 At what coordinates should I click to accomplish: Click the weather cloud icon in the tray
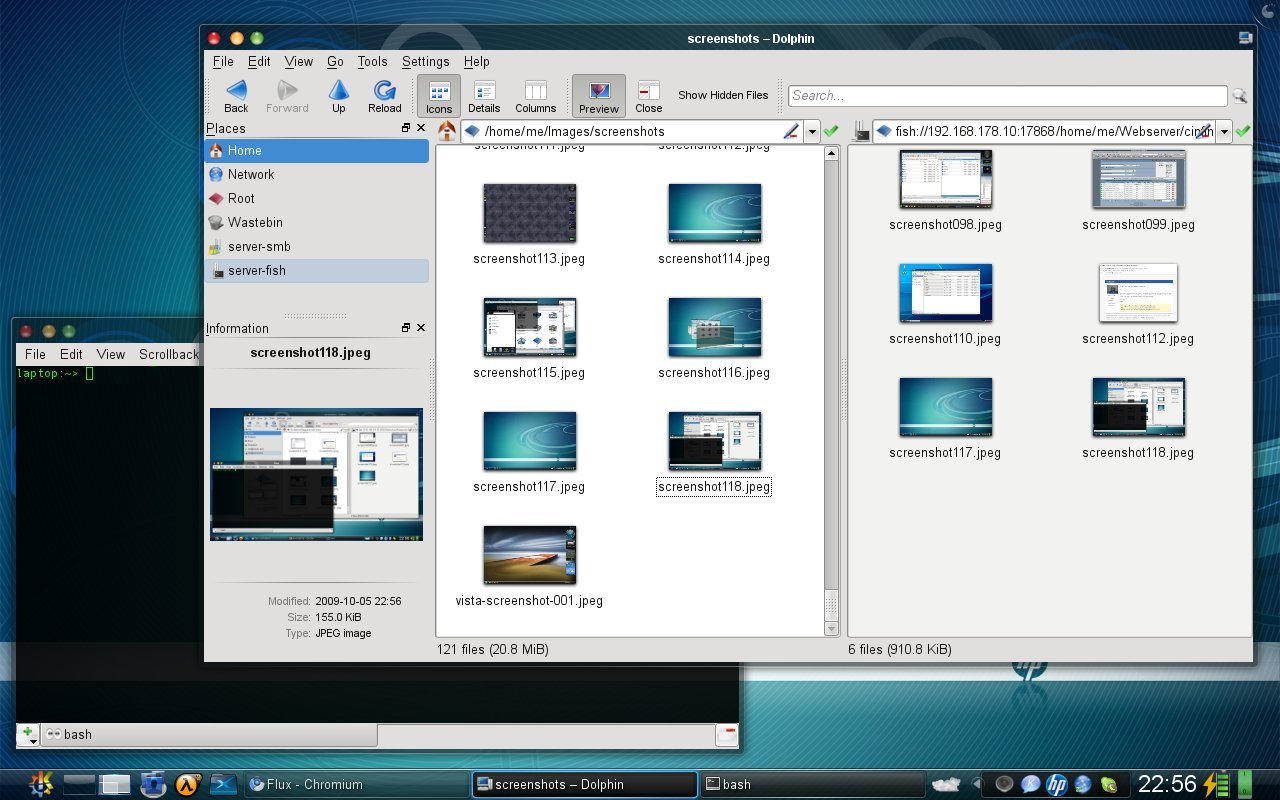(946, 785)
